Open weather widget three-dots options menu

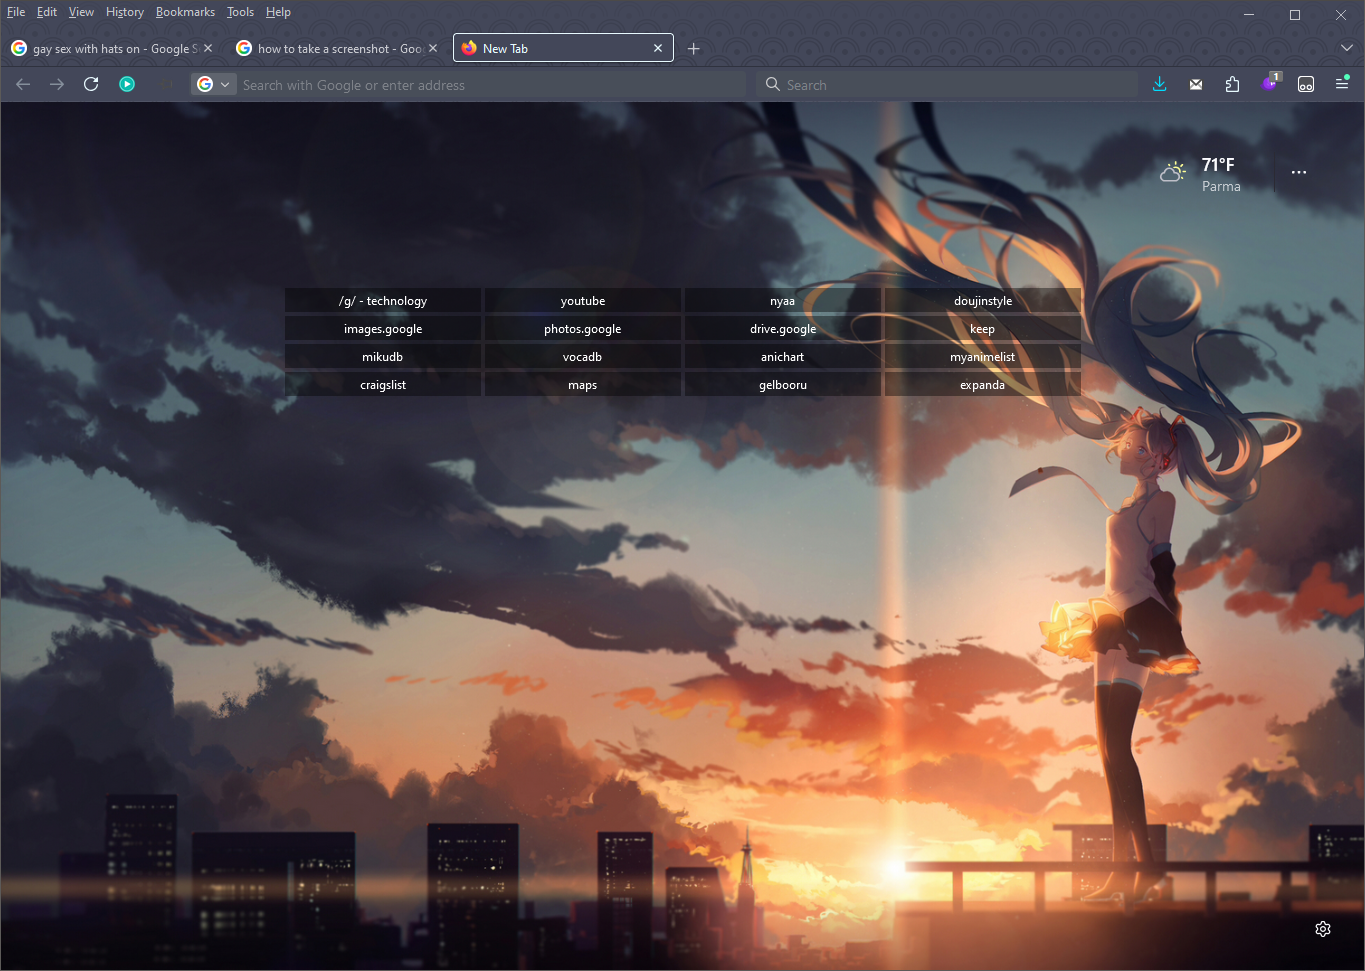pos(1299,172)
